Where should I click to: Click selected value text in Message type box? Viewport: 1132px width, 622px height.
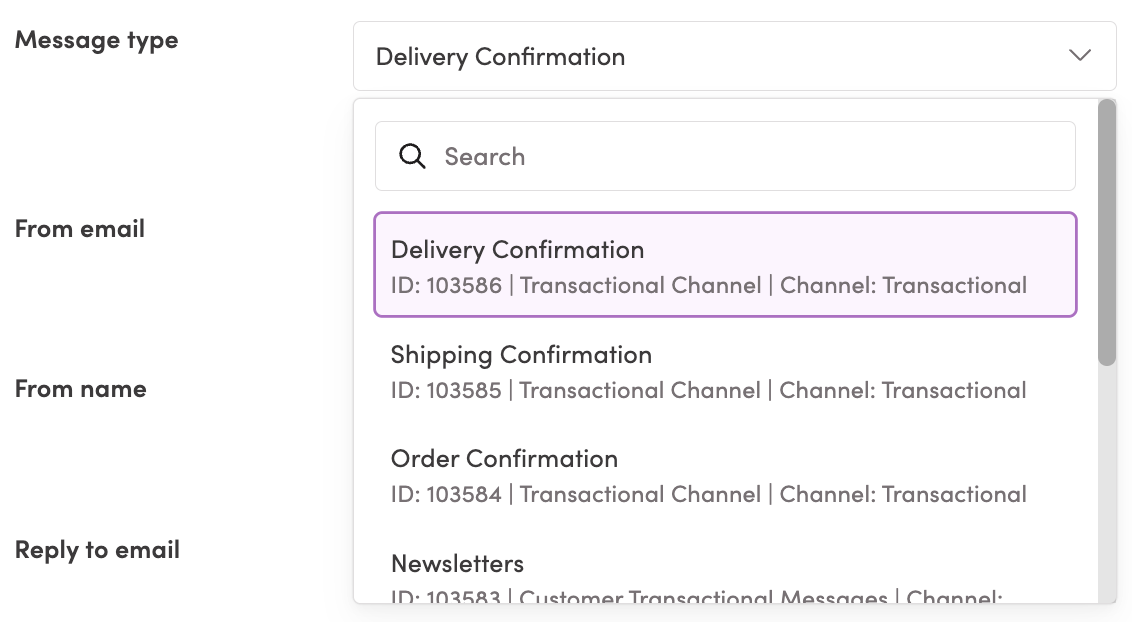[x=500, y=57]
